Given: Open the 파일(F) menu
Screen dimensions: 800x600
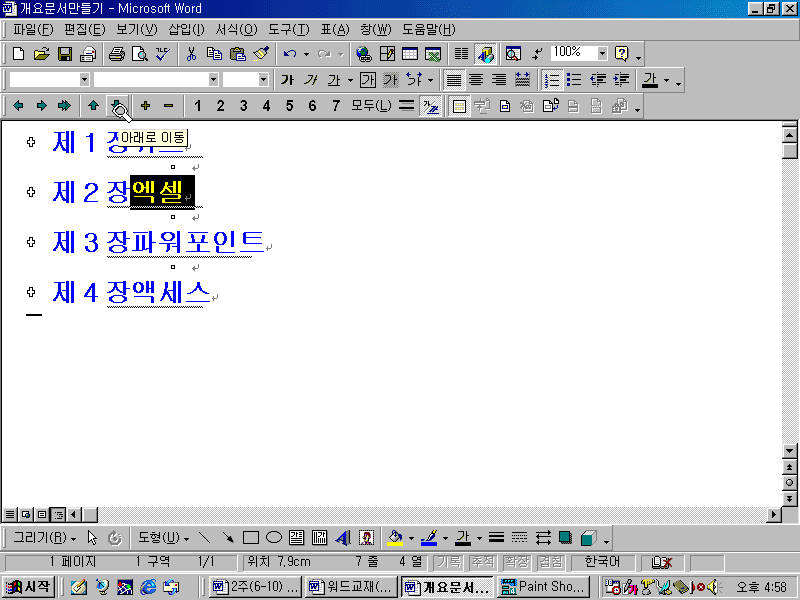Looking at the screenshot, I should point(33,30).
